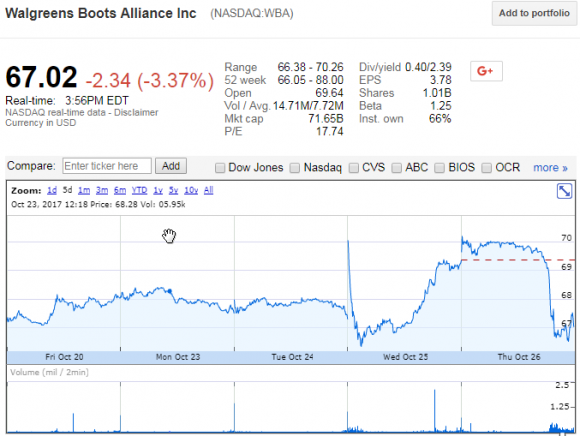Expand the chart to full size

[x=564, y=191]
